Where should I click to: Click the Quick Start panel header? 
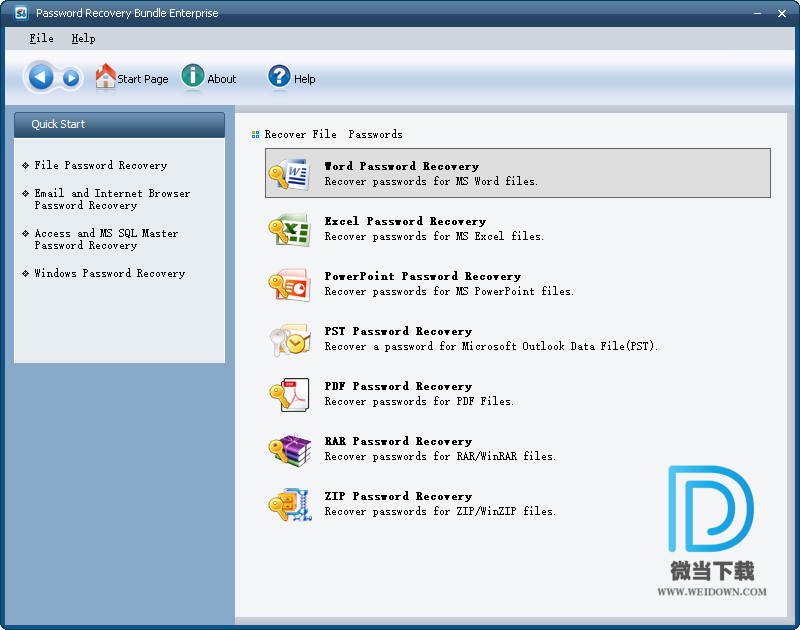coord(119,124)
